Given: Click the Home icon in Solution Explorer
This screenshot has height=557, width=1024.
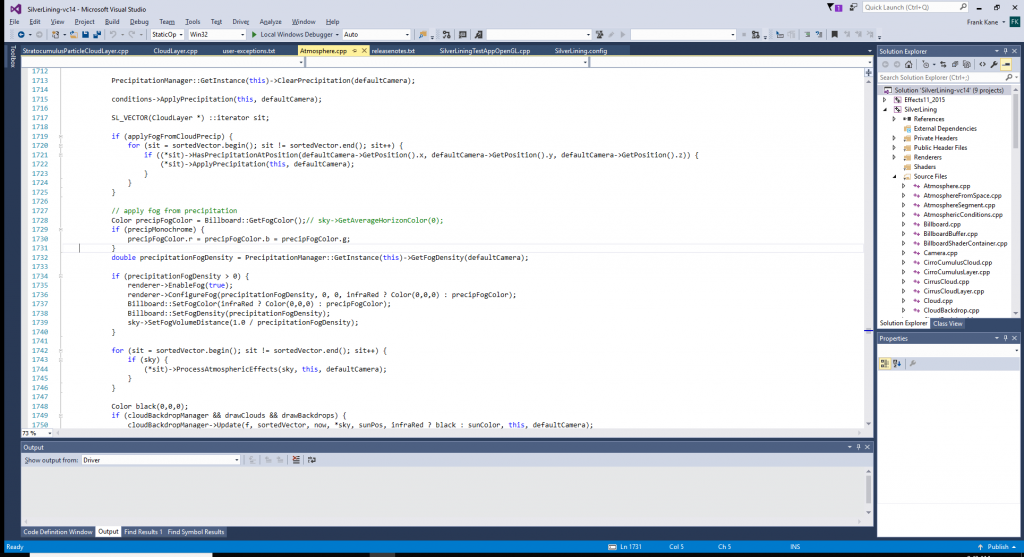Looking at the screenshot, I should pyautogui.click(x=909, y=64).
